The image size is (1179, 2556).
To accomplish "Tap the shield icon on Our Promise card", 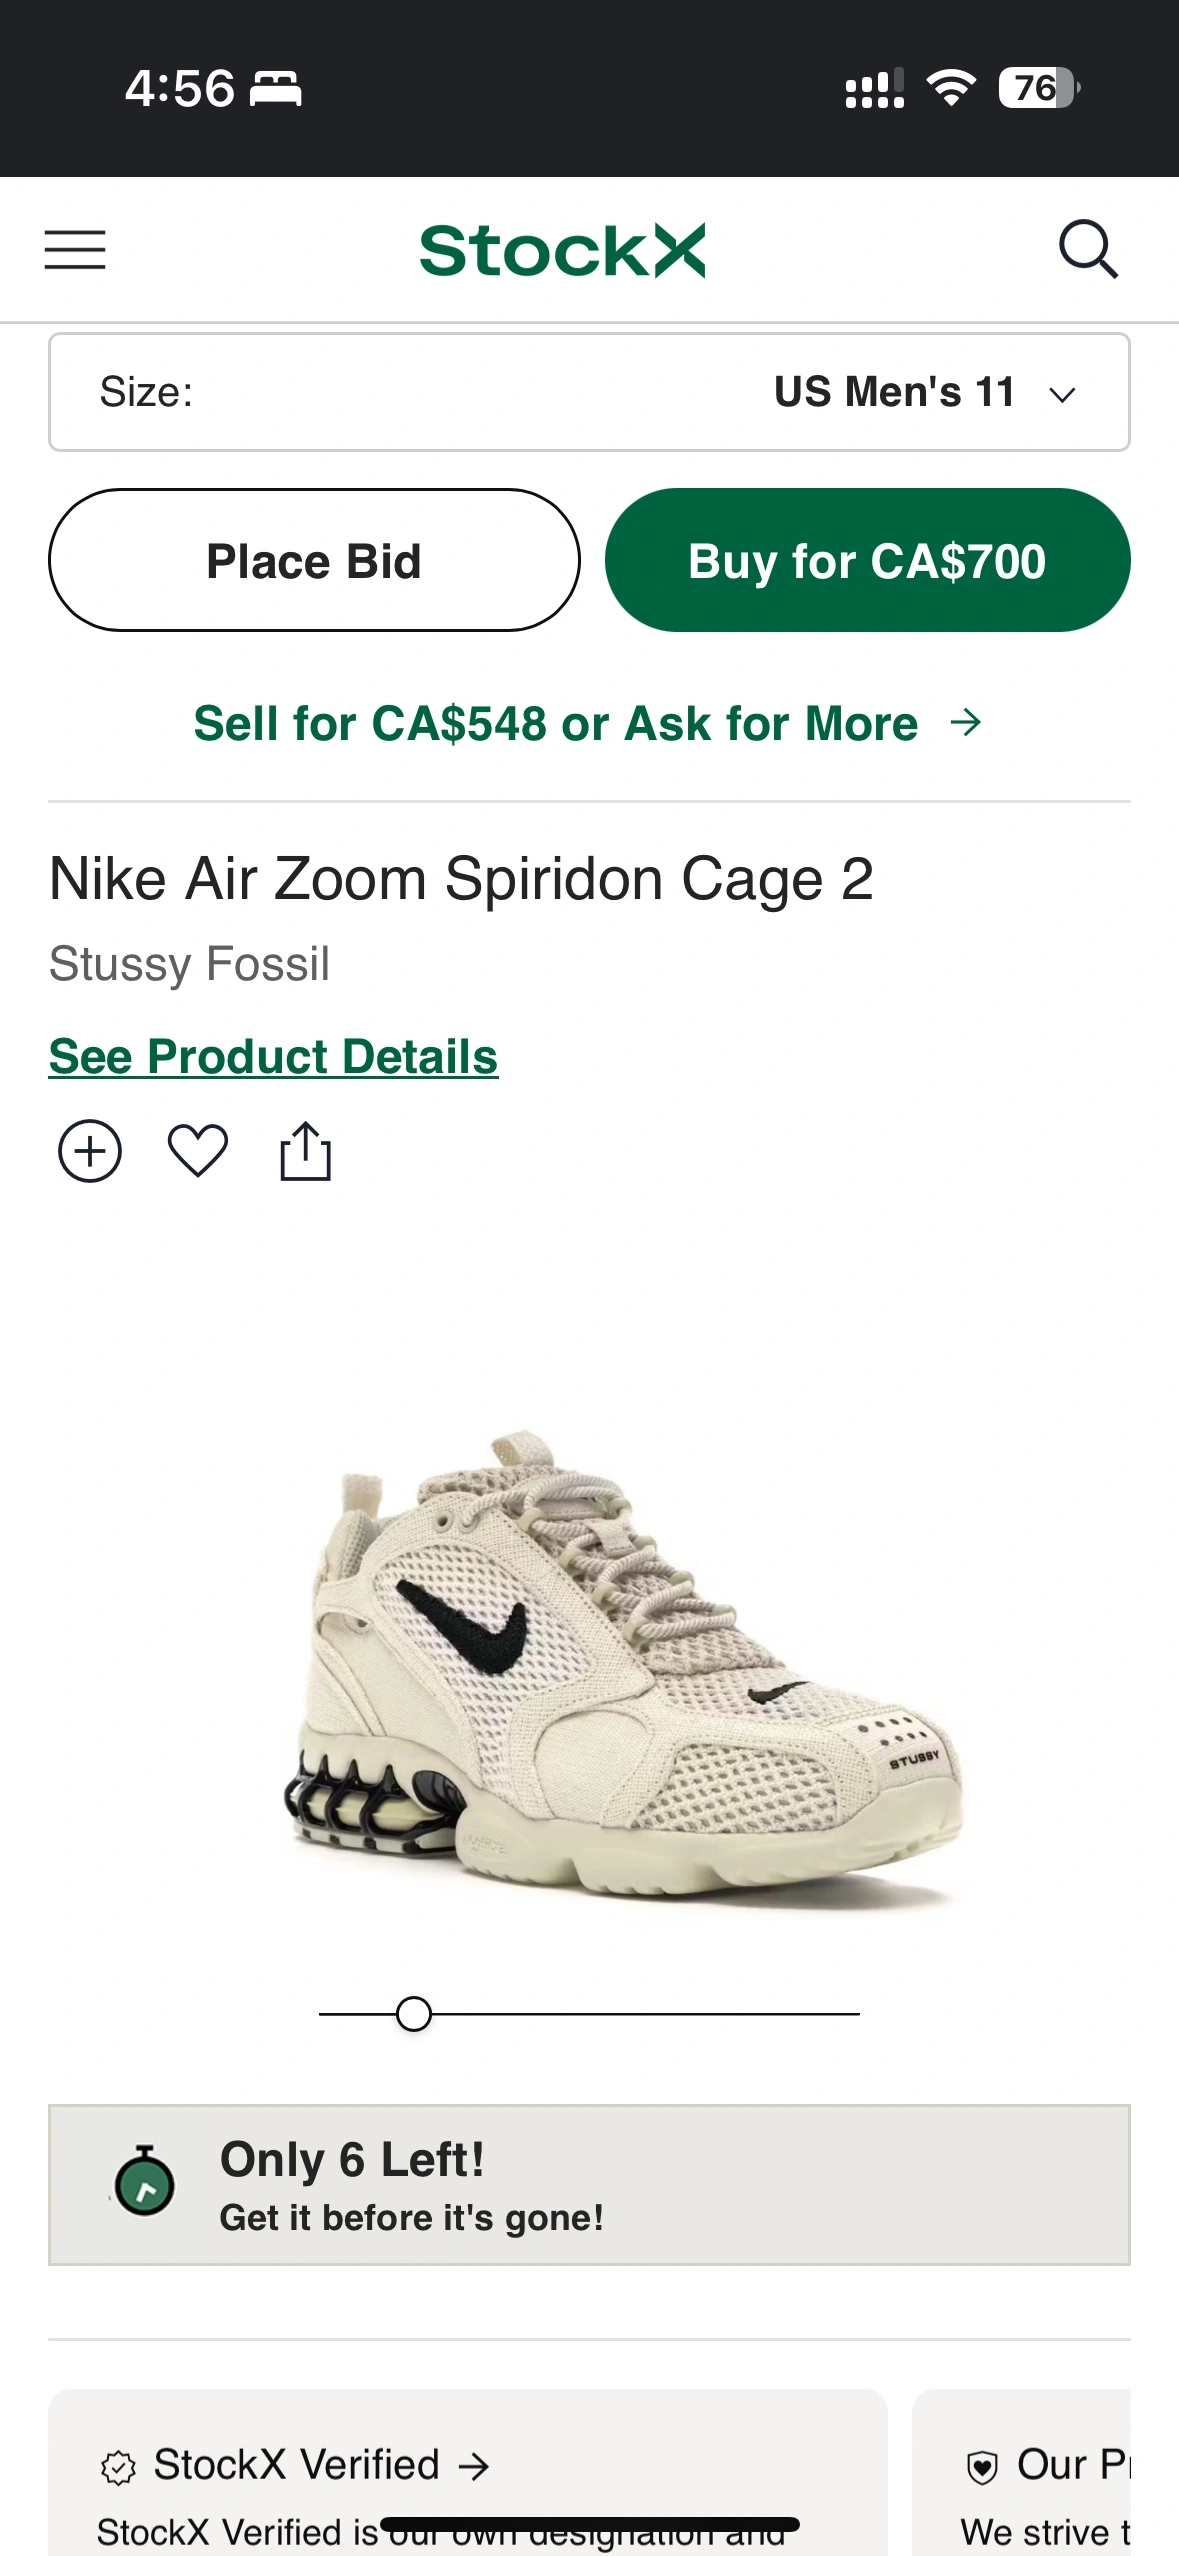I will point(982,2467).
